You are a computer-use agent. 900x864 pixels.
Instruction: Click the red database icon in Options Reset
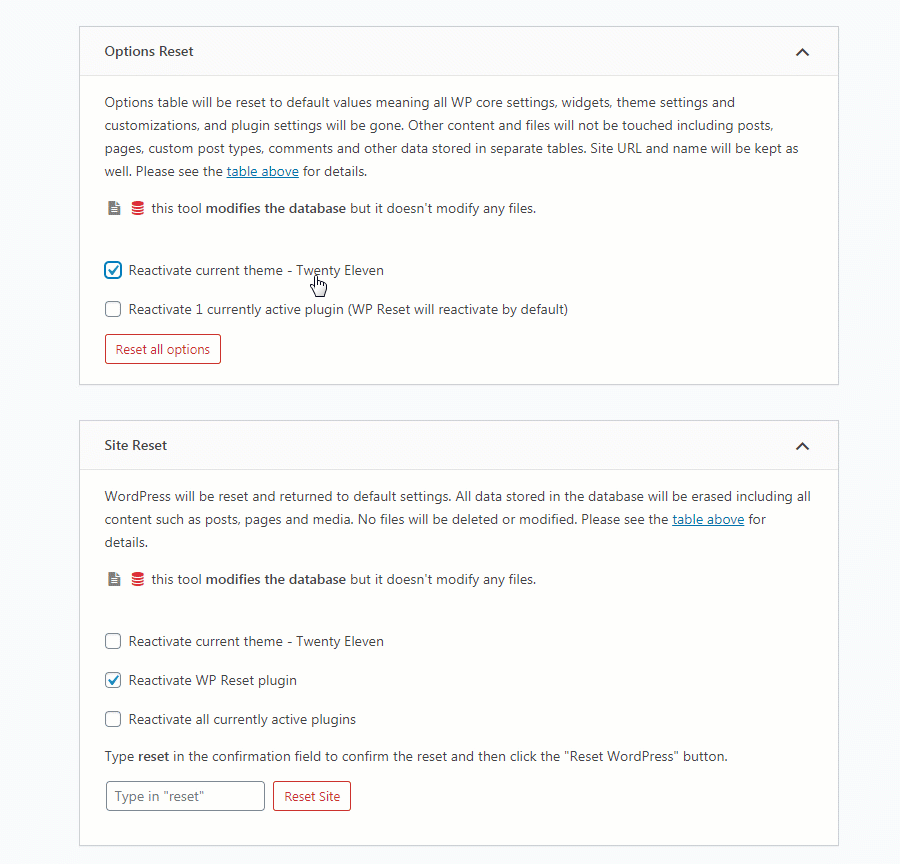point(138,208)
